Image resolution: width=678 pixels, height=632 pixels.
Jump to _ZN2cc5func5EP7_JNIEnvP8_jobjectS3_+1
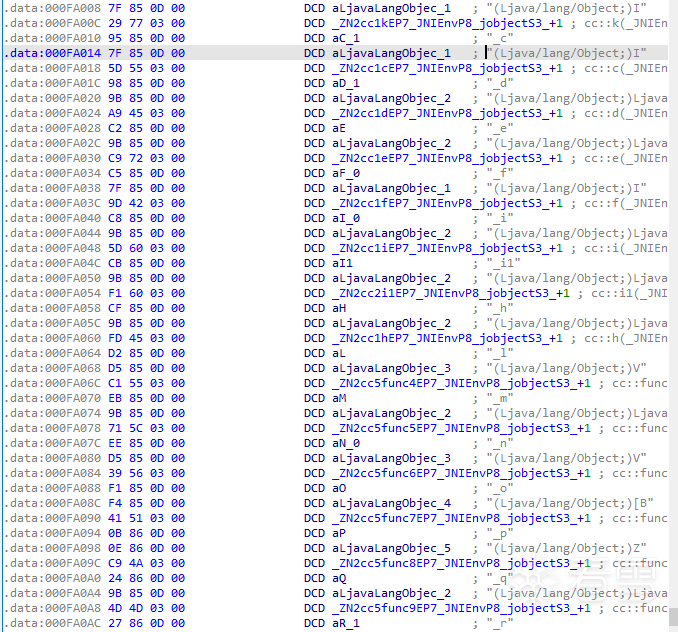tap(461, 428)
